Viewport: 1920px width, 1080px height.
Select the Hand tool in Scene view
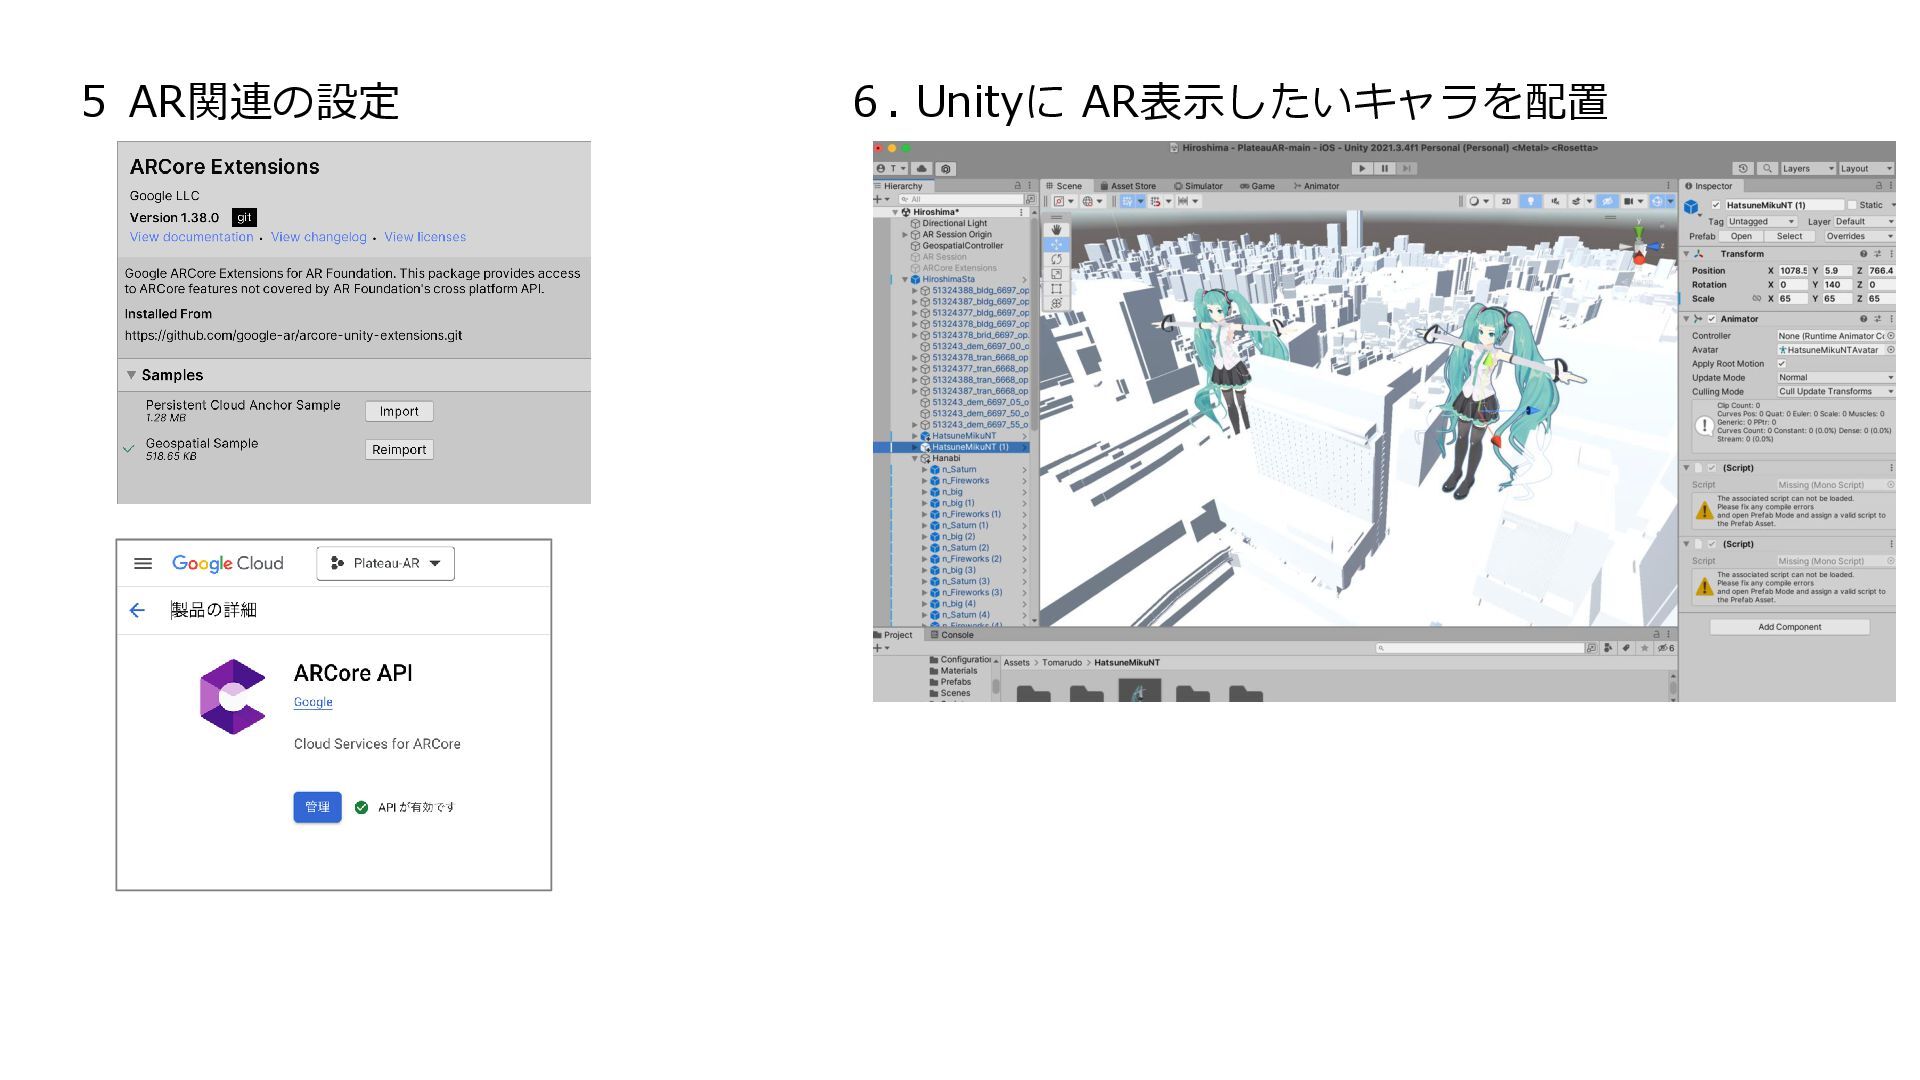(1056, 229)
